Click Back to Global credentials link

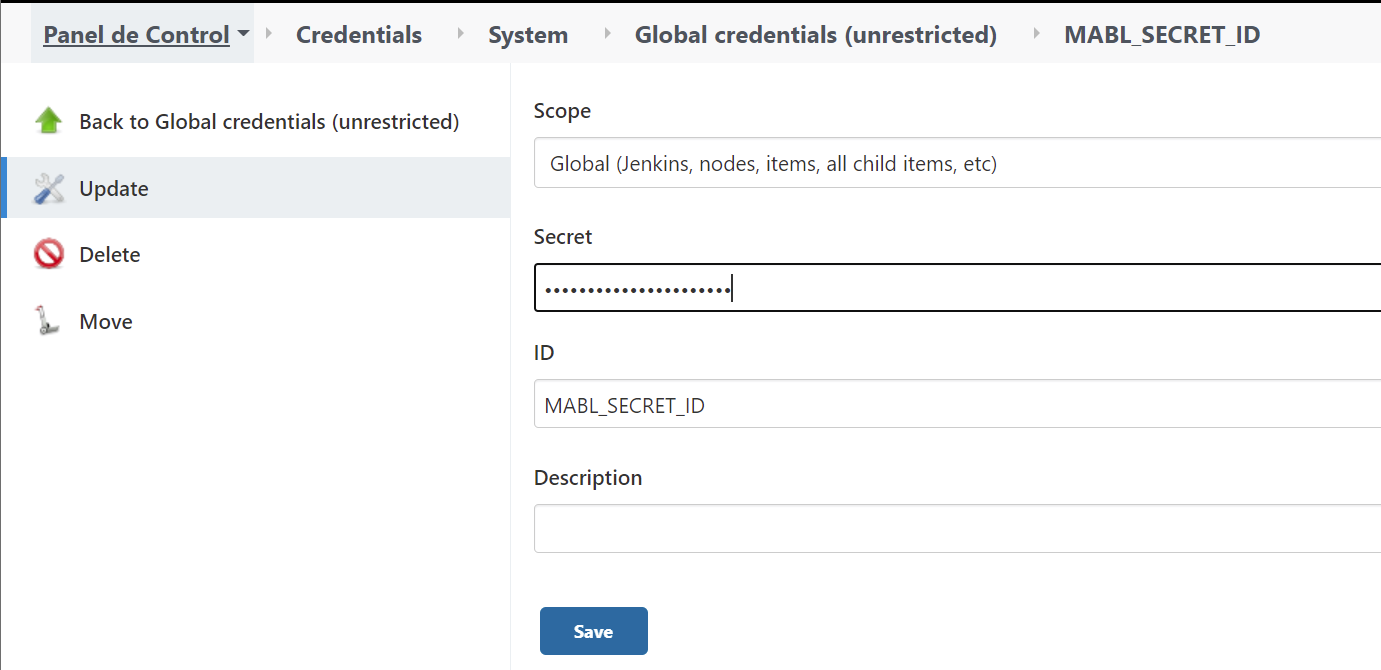click(x=269, y=122)
